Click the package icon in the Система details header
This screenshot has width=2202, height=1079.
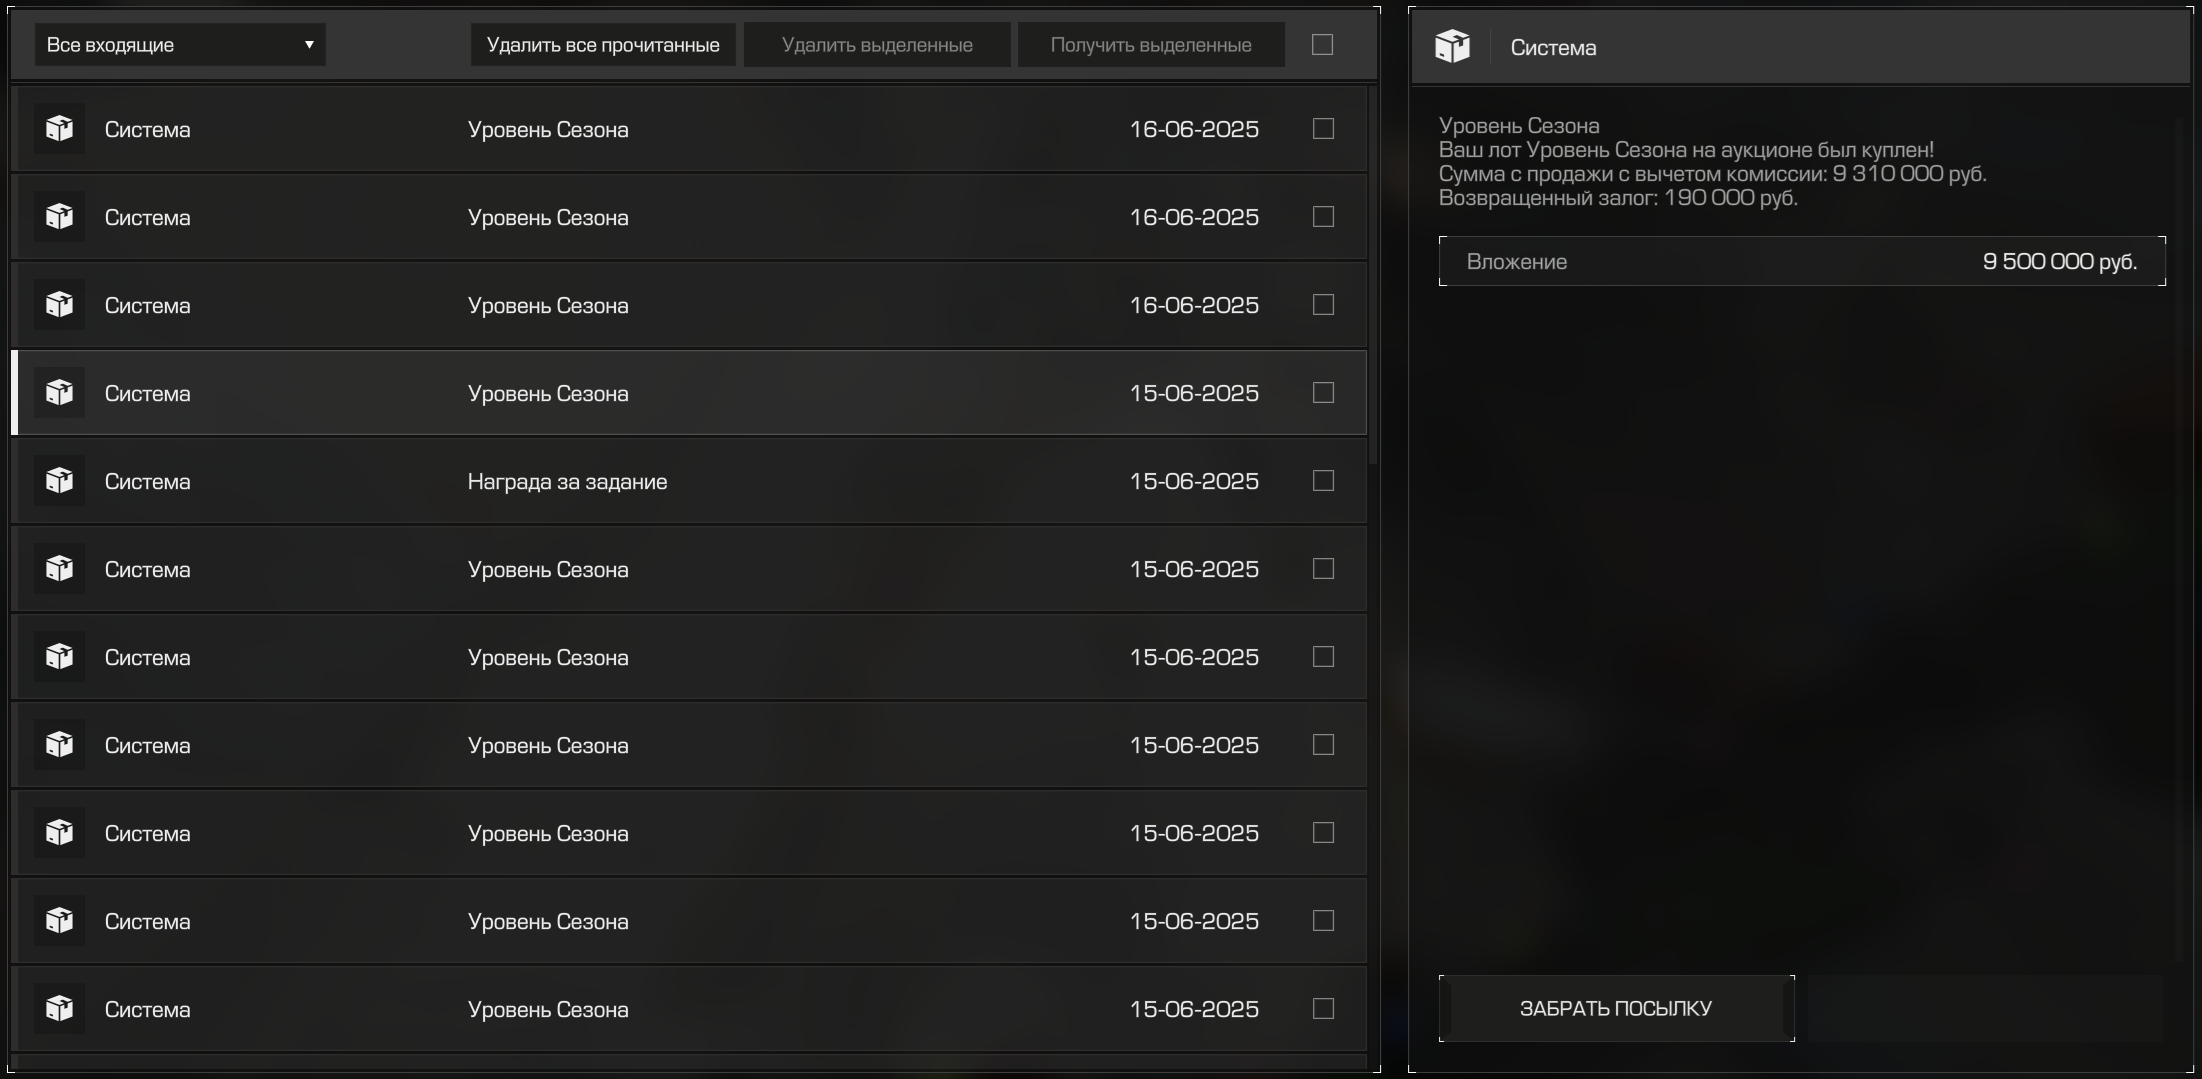[x=1452, y=46]
